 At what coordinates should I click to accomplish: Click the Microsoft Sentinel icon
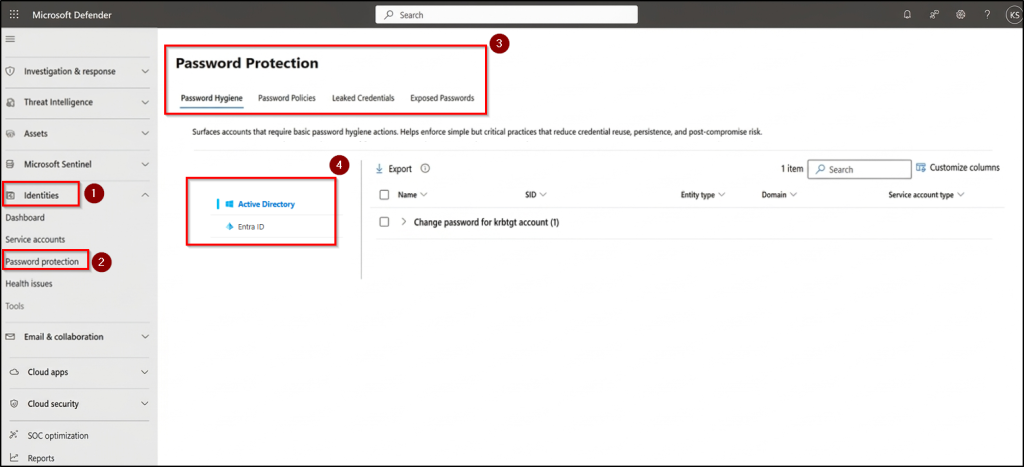click(10, 164)
